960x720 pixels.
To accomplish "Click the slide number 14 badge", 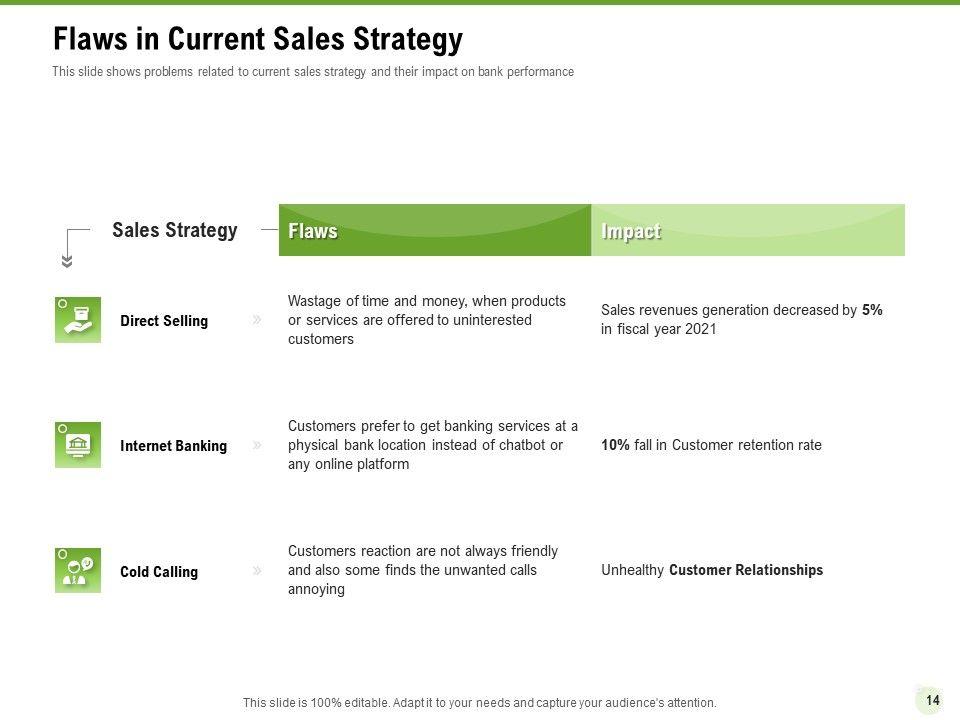I will coord(932,700).
